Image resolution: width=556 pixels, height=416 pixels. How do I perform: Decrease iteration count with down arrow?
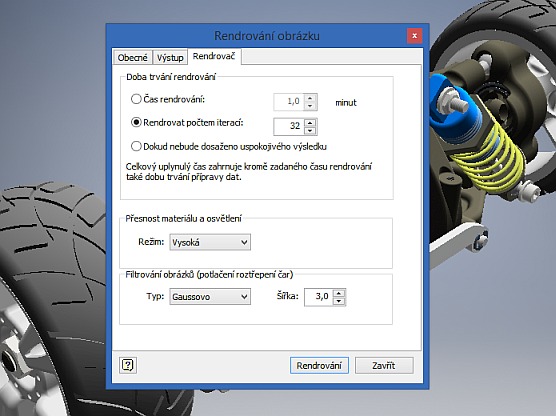[310, 131]
